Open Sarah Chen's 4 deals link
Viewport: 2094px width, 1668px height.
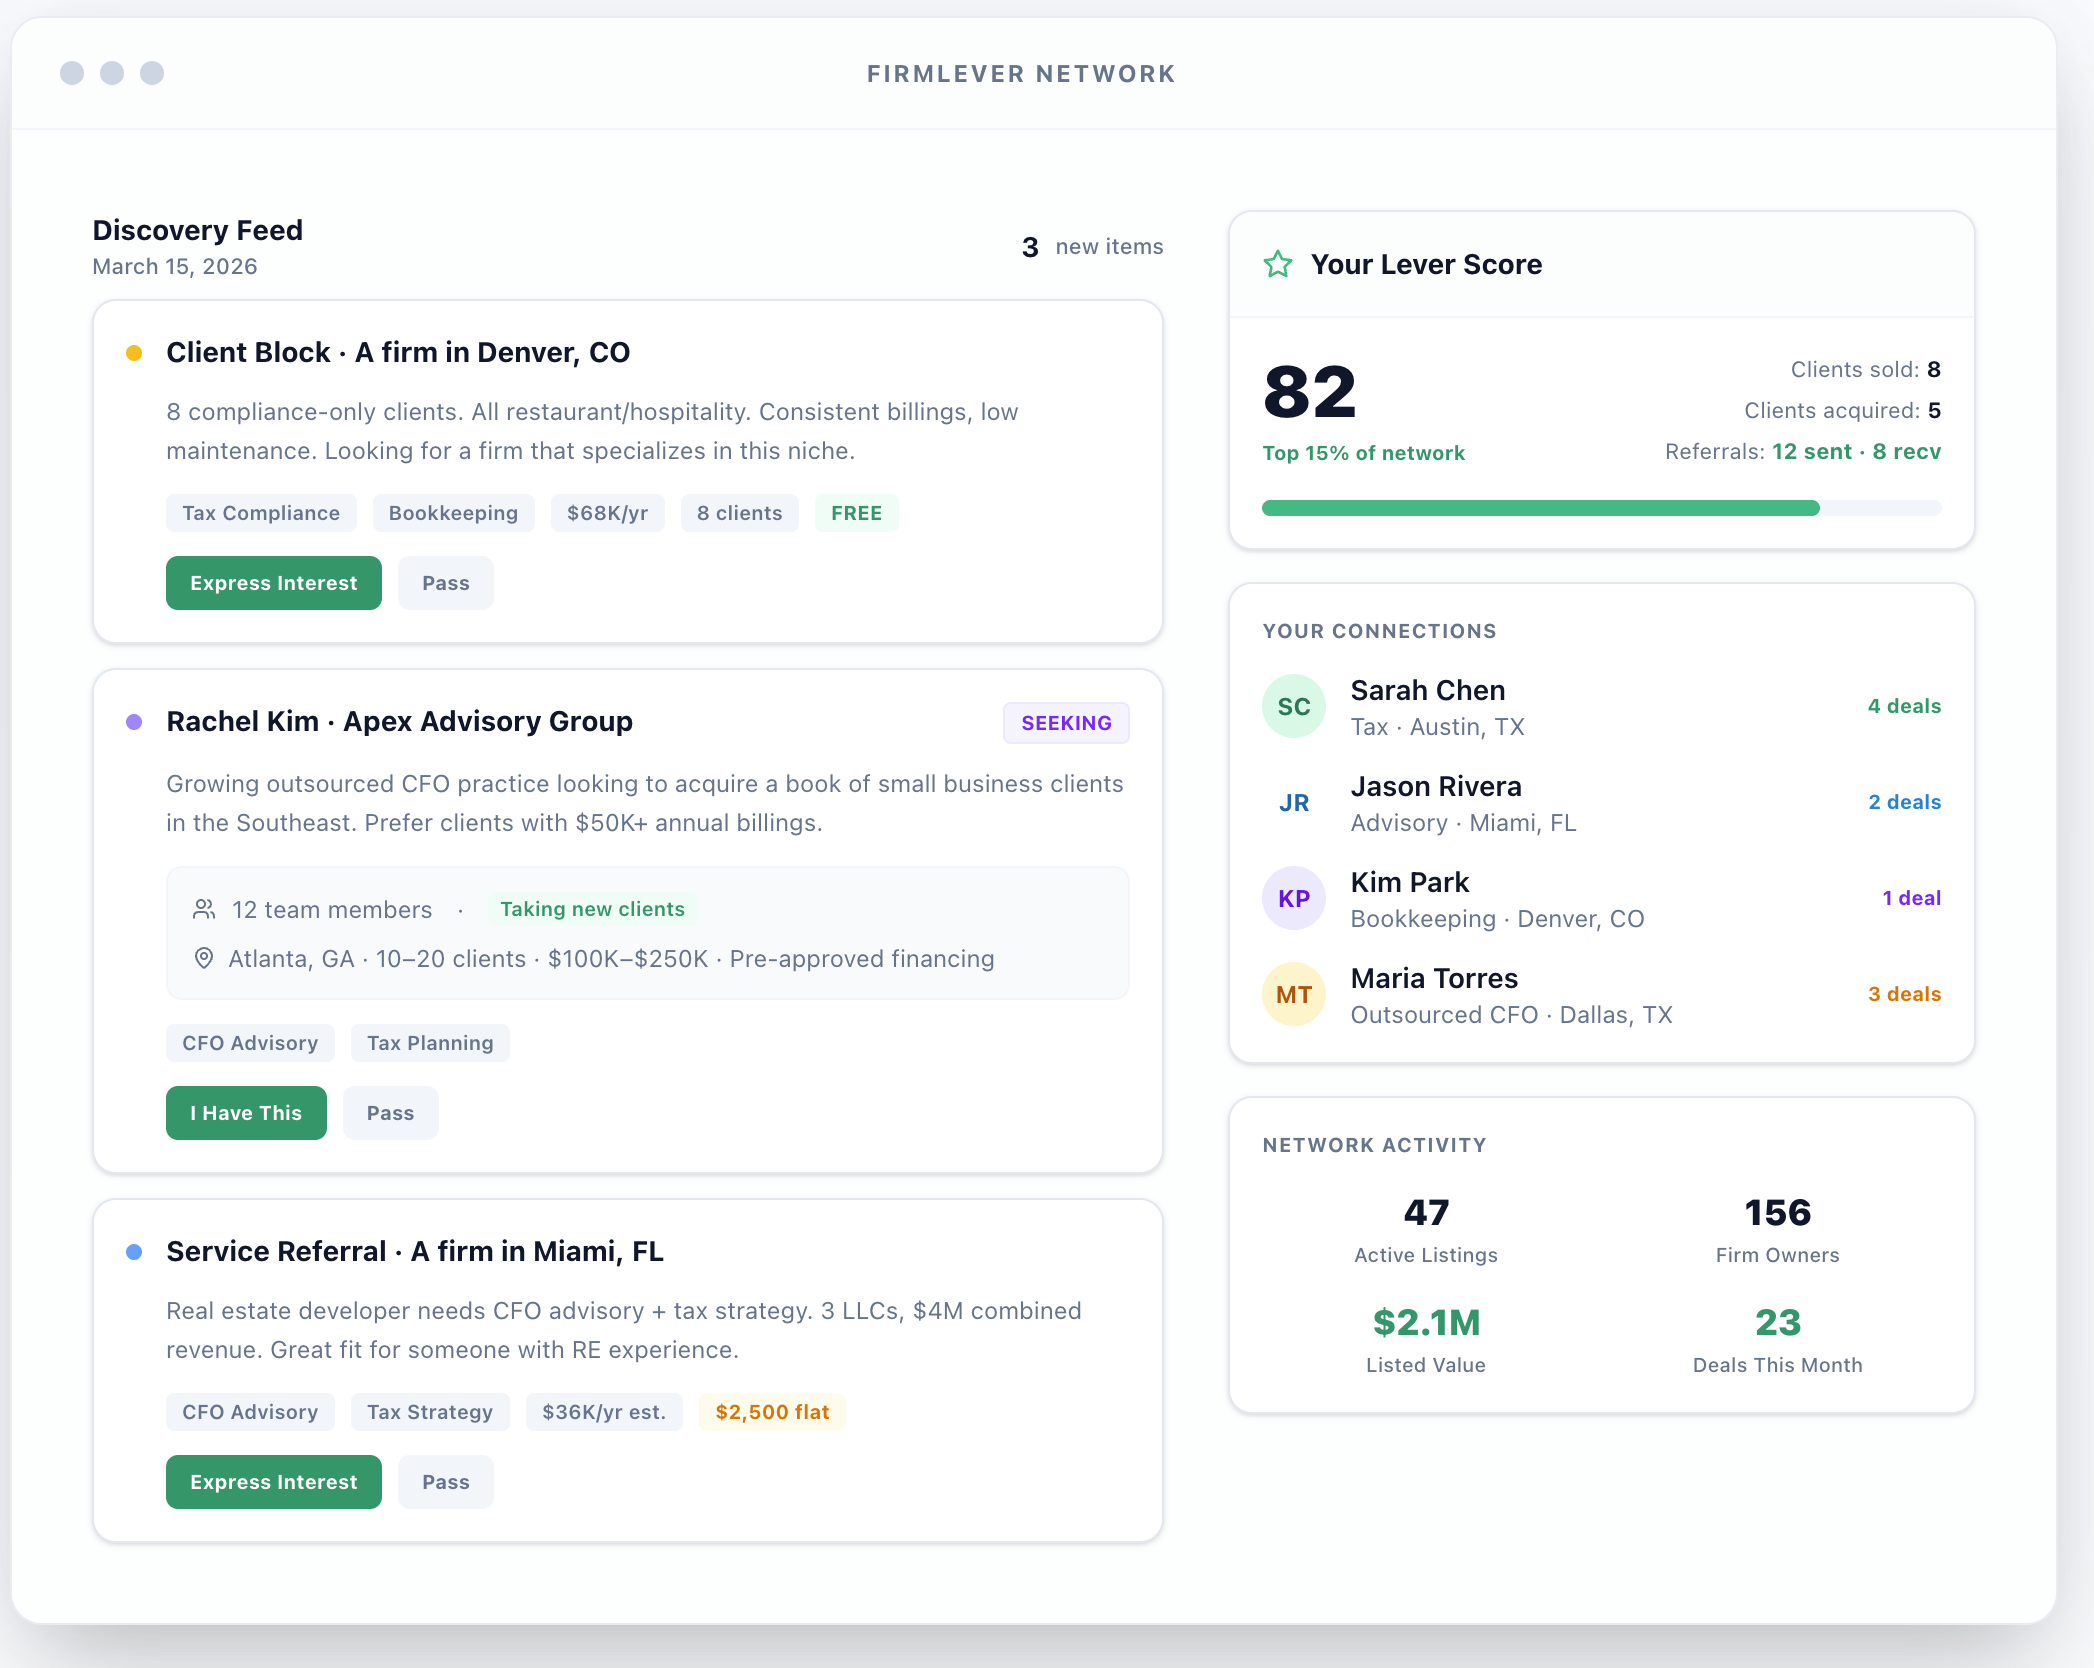(x=1903, y=706)
